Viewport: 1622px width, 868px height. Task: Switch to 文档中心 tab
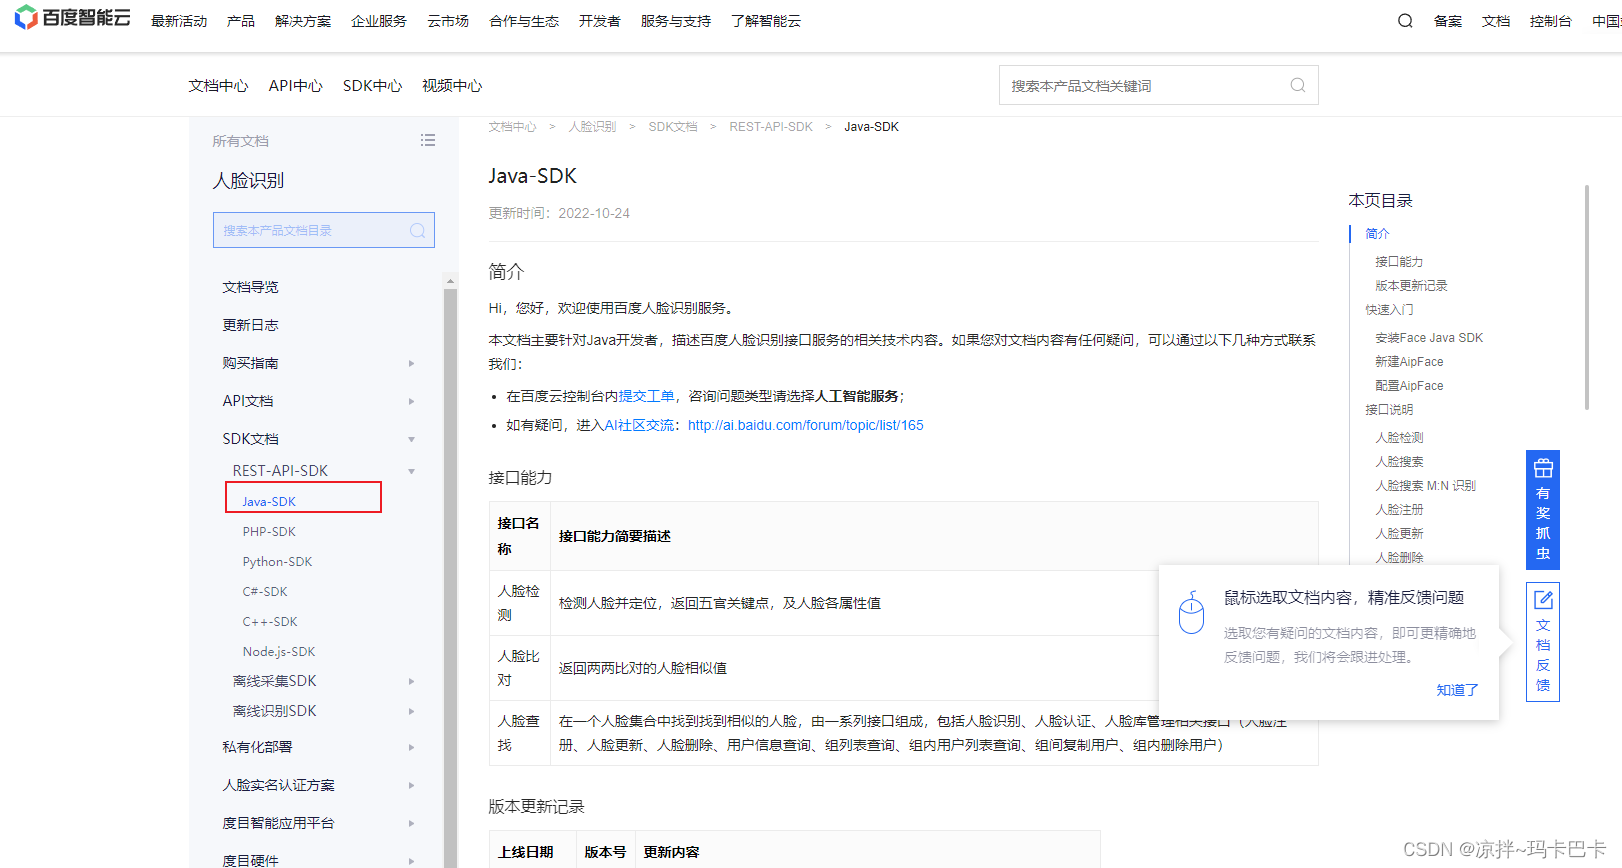pyautogui.click(x=218, y=86)
